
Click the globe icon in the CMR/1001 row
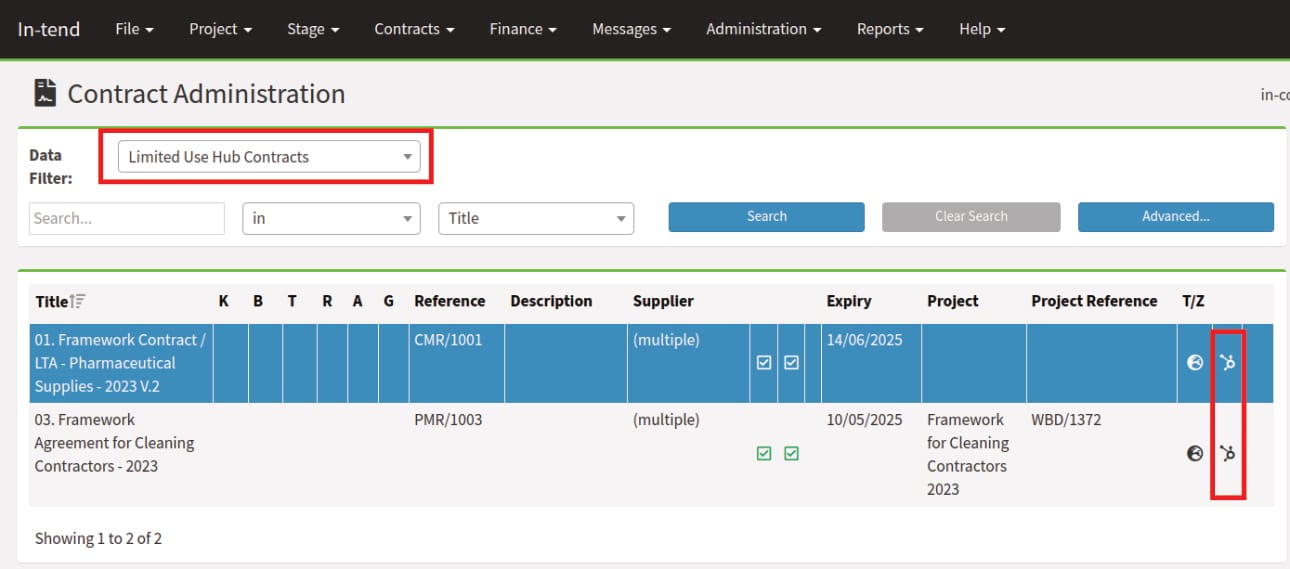coord(1194,363)
